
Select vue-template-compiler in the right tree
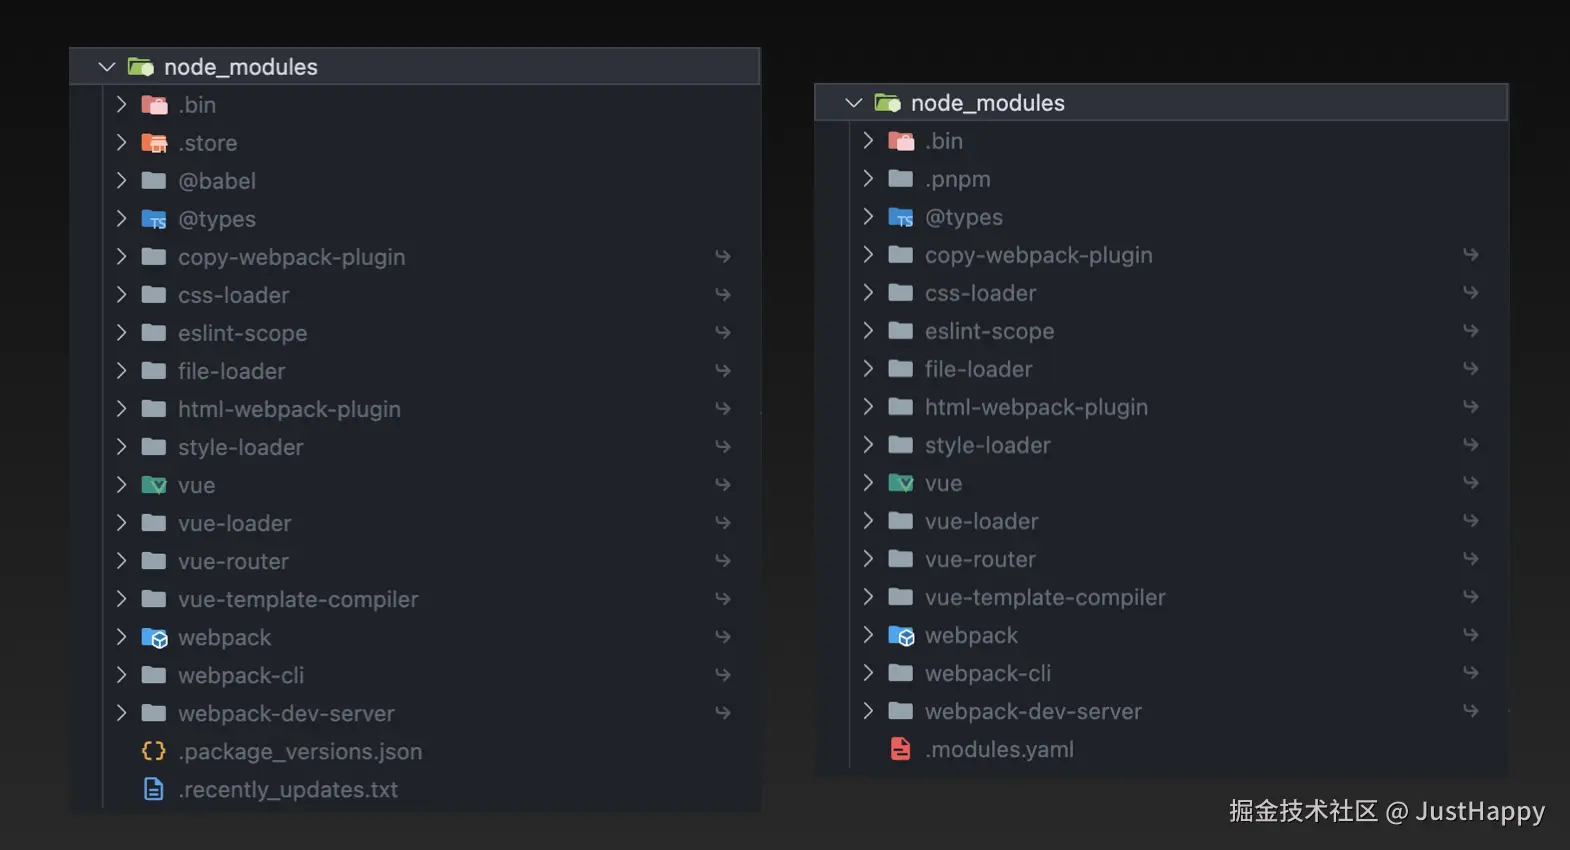[1045, 597]
